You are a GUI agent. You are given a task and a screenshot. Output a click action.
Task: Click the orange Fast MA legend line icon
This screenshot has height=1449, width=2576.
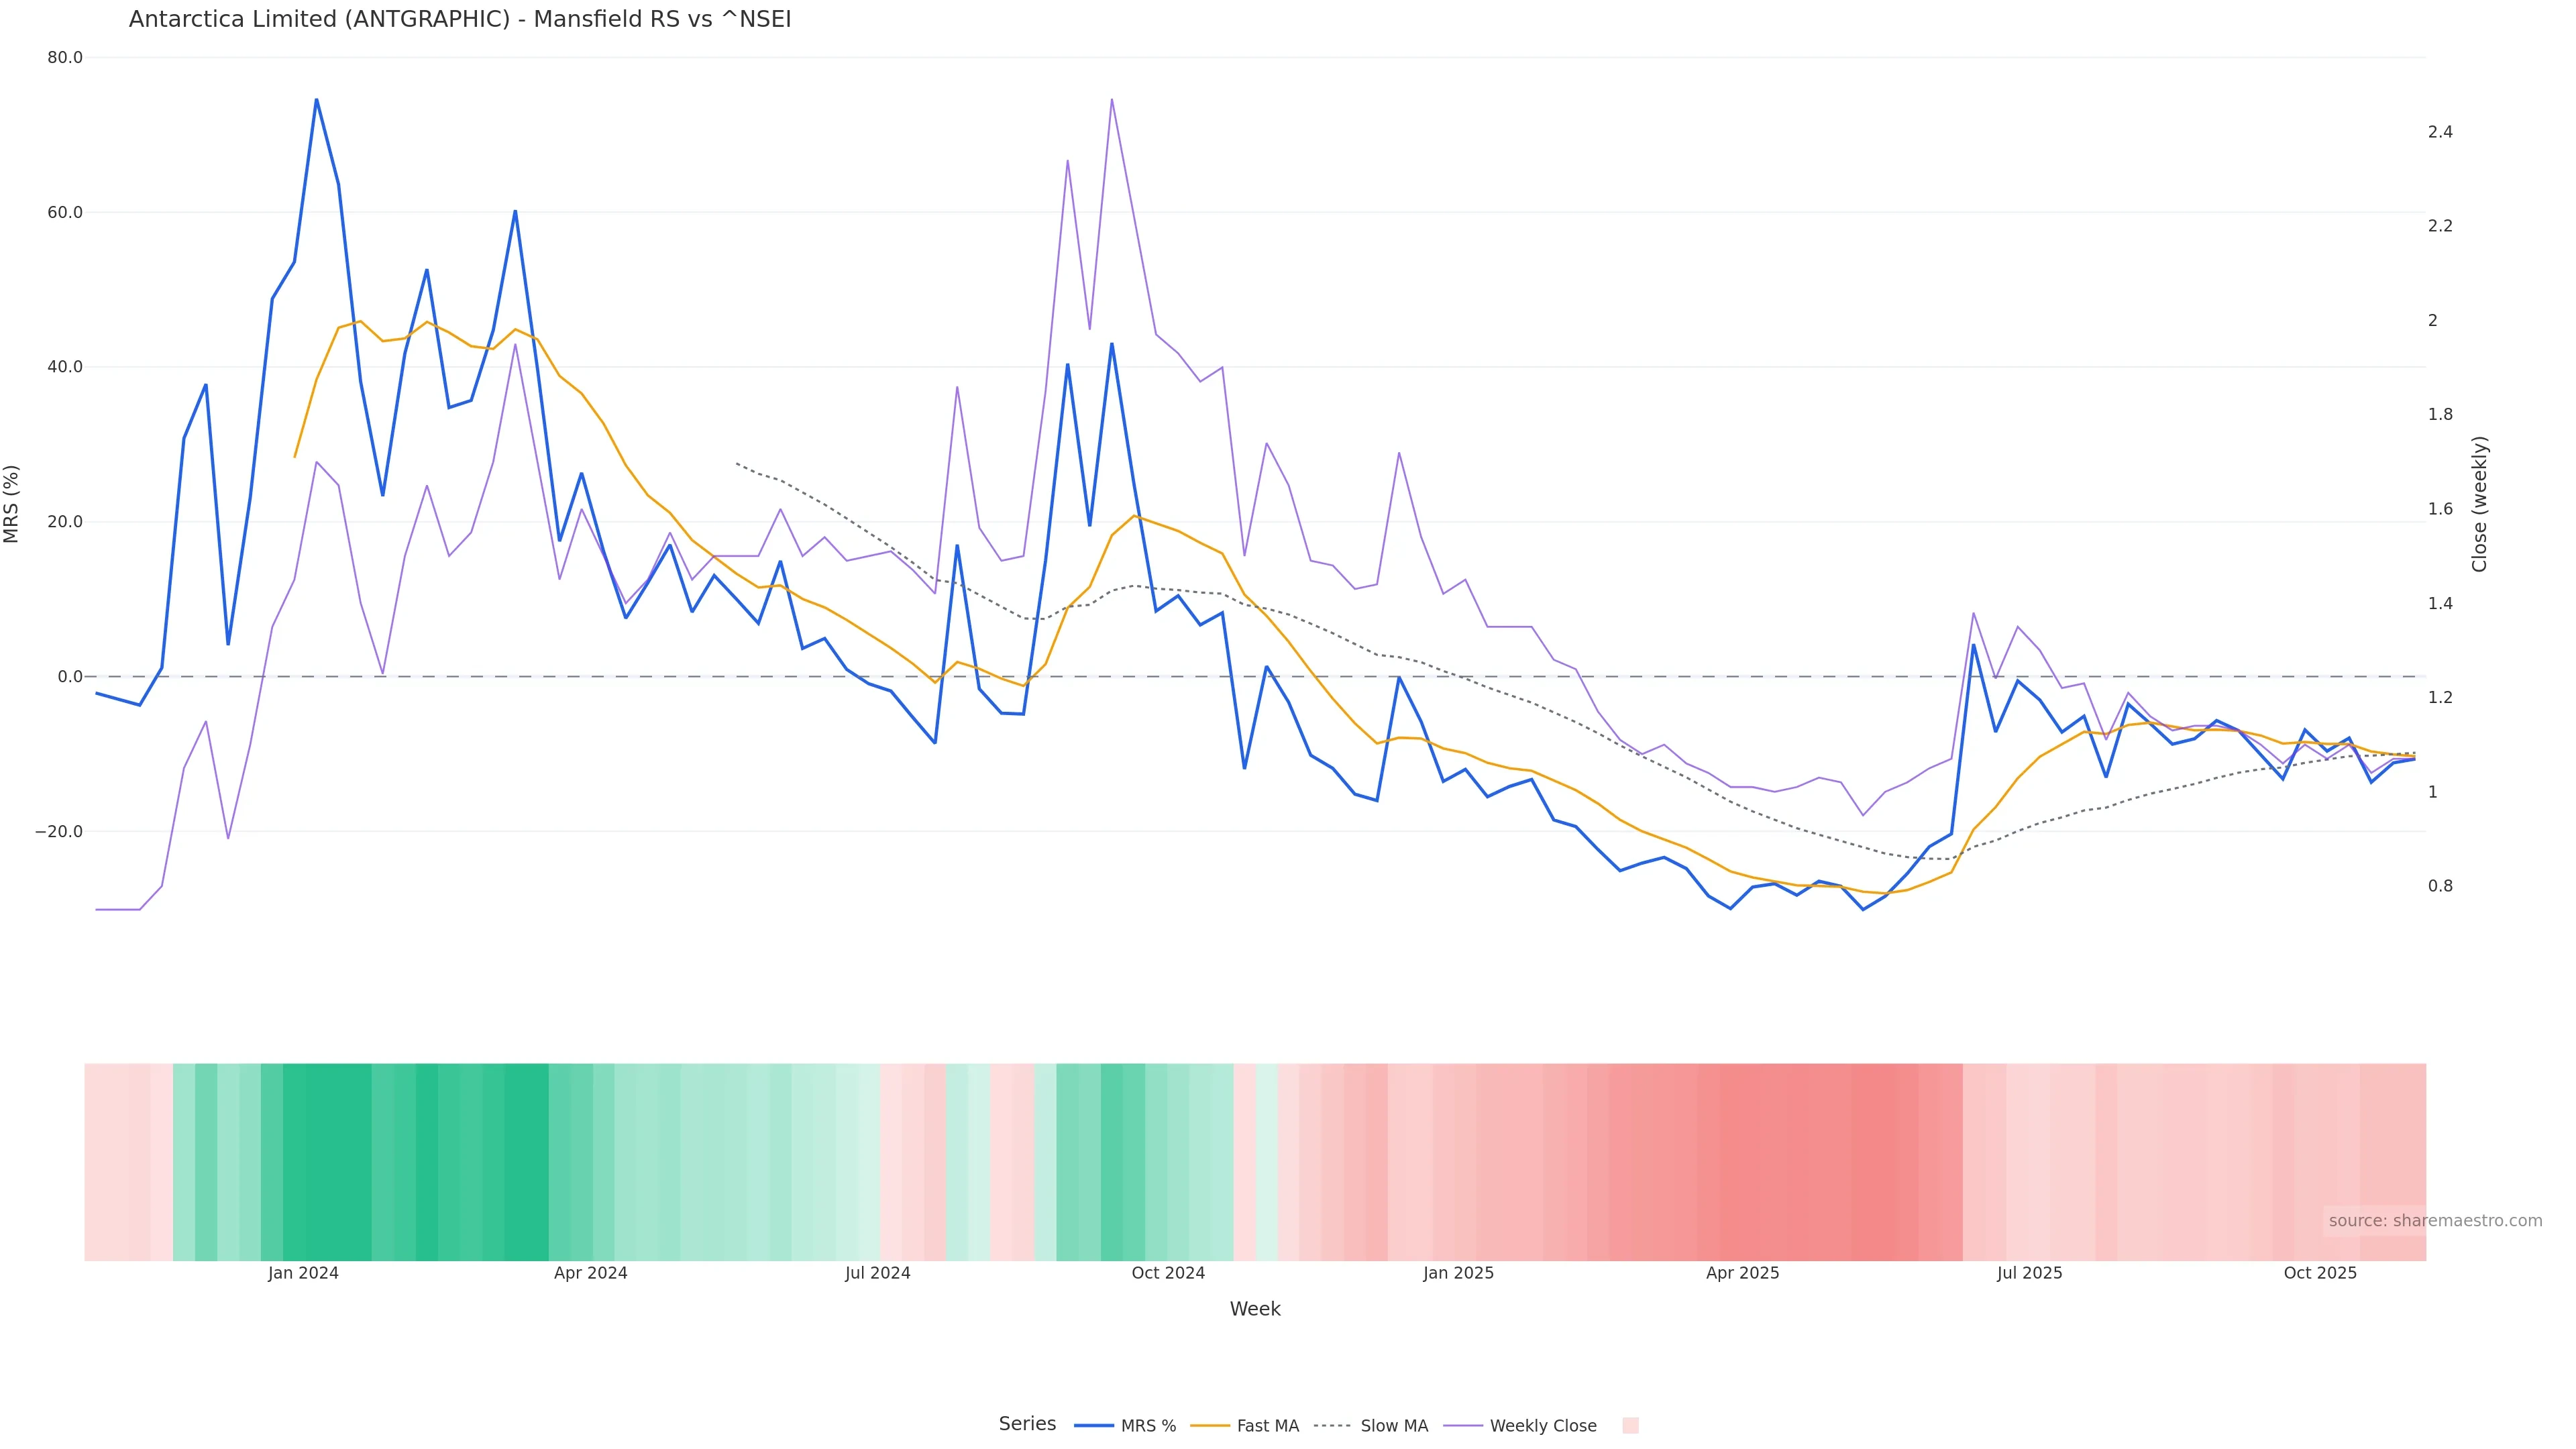tap(1210, 1426)
